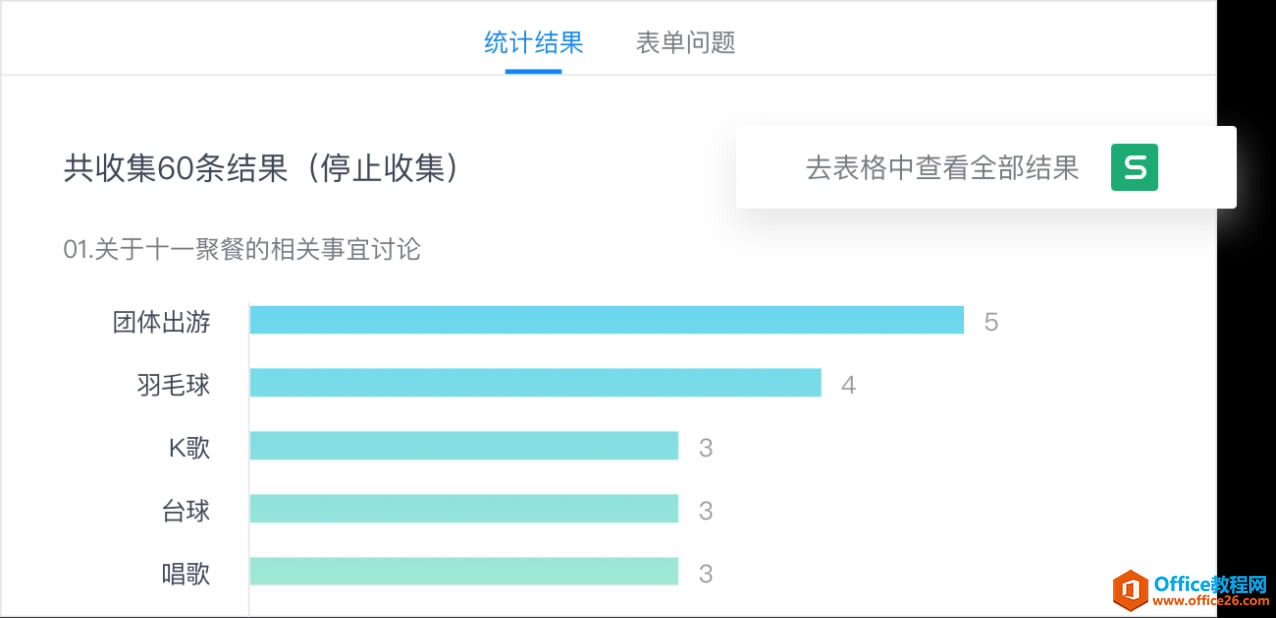
Task: Click the K歌 result bar
Action: 463,446
